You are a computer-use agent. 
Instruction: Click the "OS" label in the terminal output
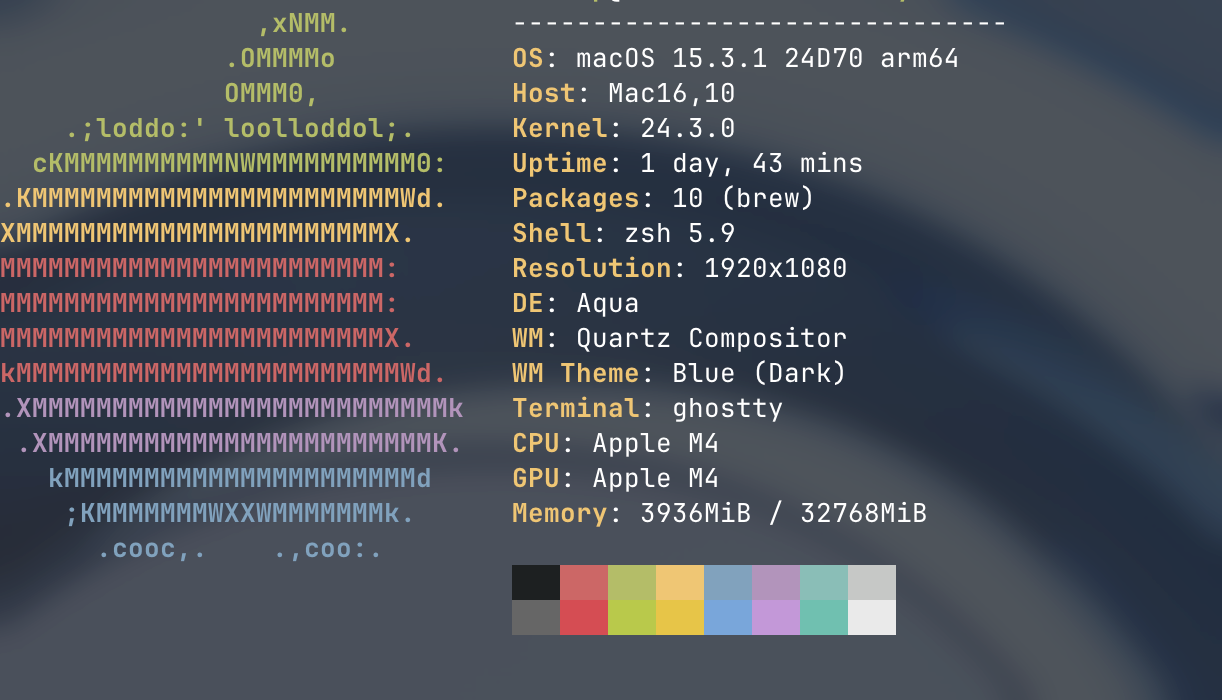pos(528,58)
